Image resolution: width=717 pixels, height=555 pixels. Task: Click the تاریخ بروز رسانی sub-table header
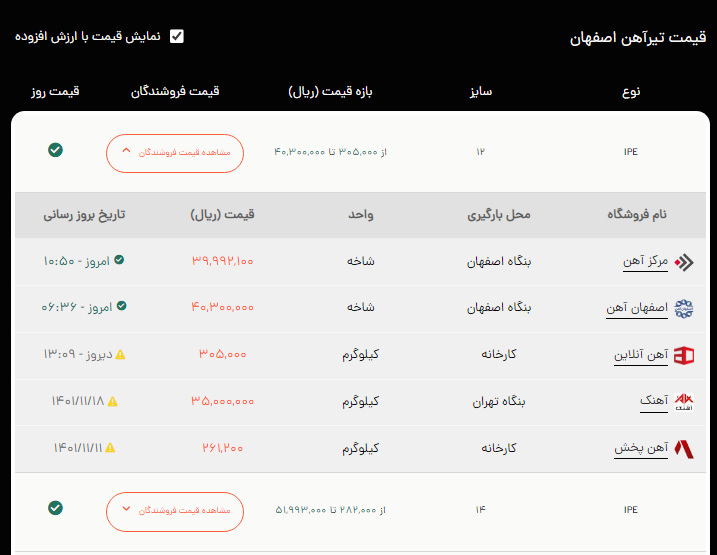point(84,214)
